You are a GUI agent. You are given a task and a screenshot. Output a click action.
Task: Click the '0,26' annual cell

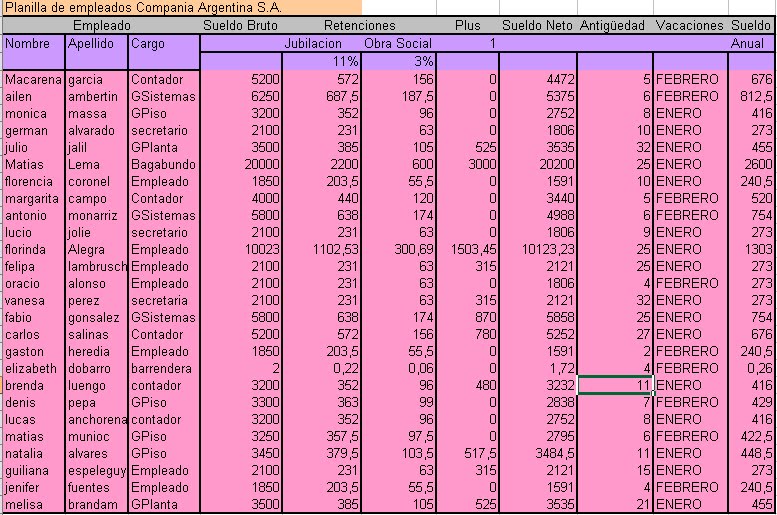[752, 368]
